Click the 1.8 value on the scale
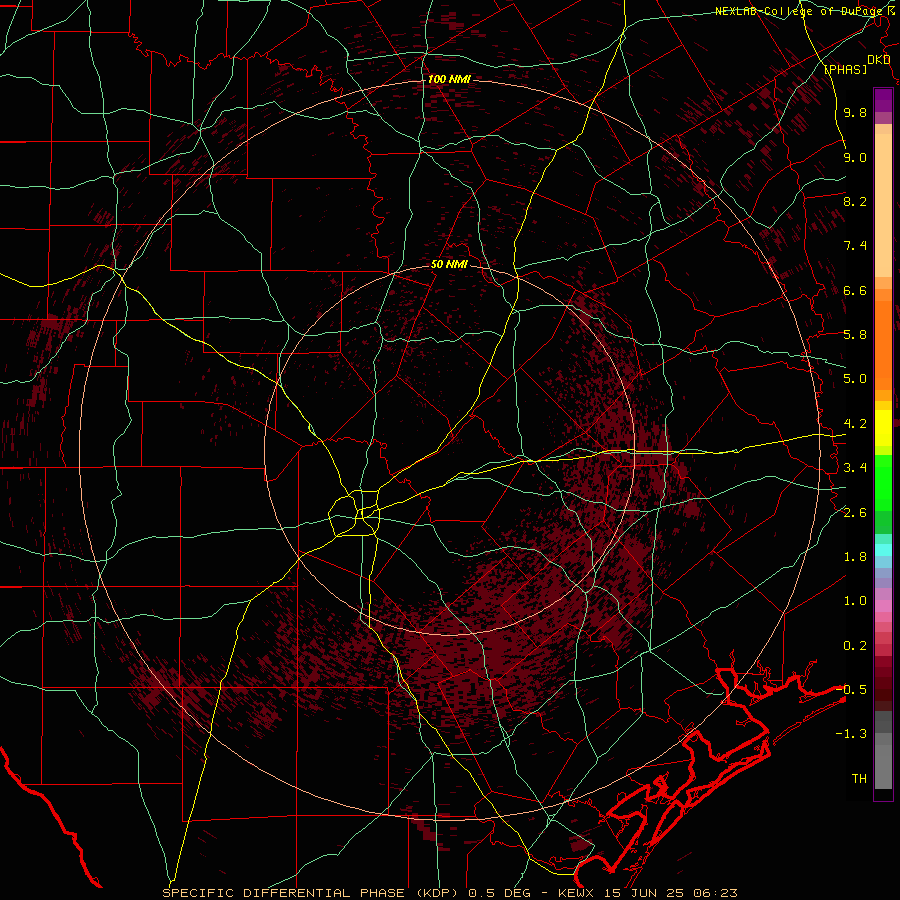900x900 pixels. (x=855, y=557)
